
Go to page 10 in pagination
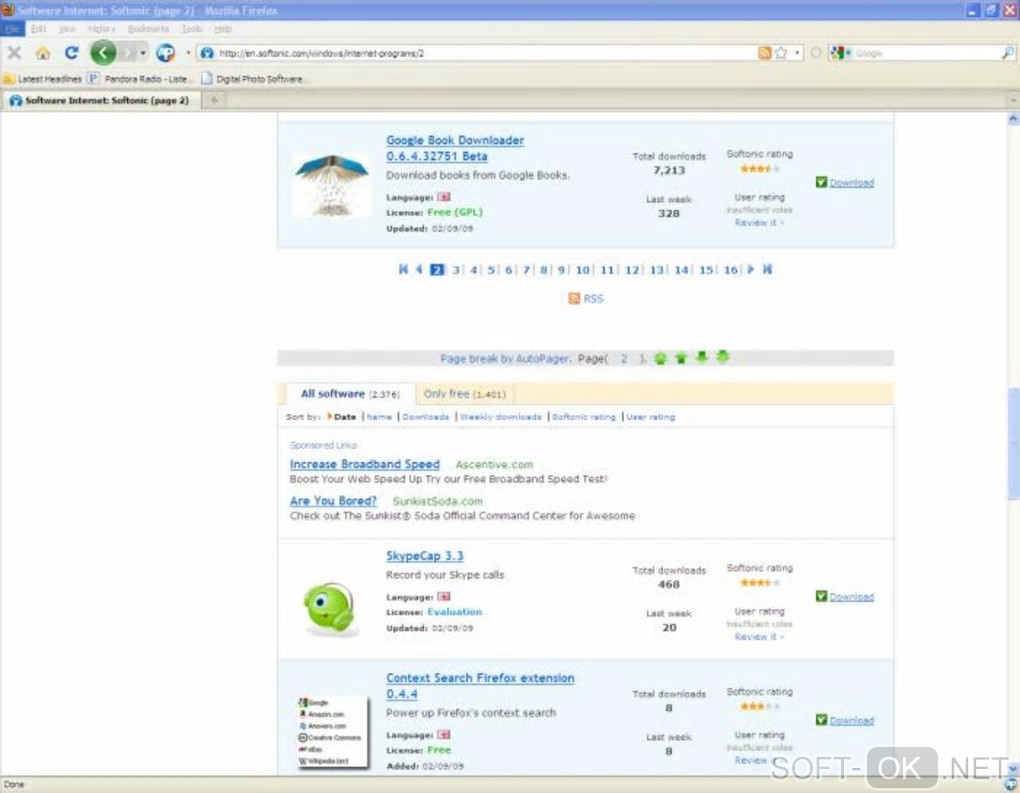[582, 269]
